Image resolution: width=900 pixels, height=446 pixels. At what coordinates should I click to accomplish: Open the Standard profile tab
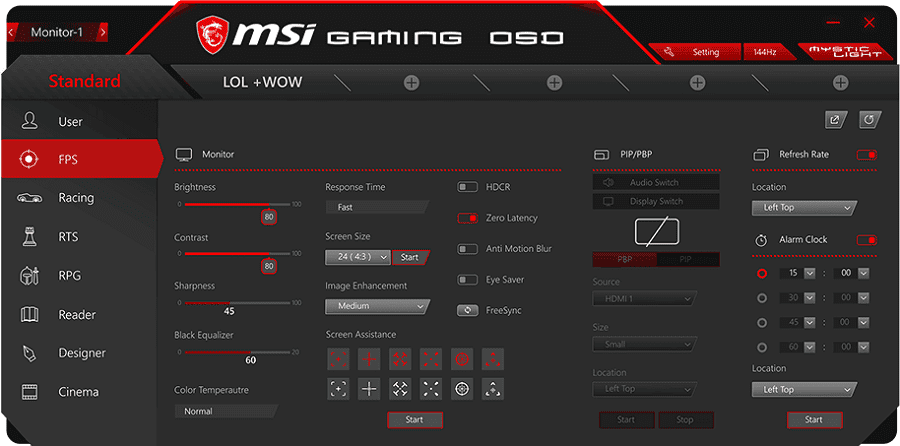click(85, 81)
